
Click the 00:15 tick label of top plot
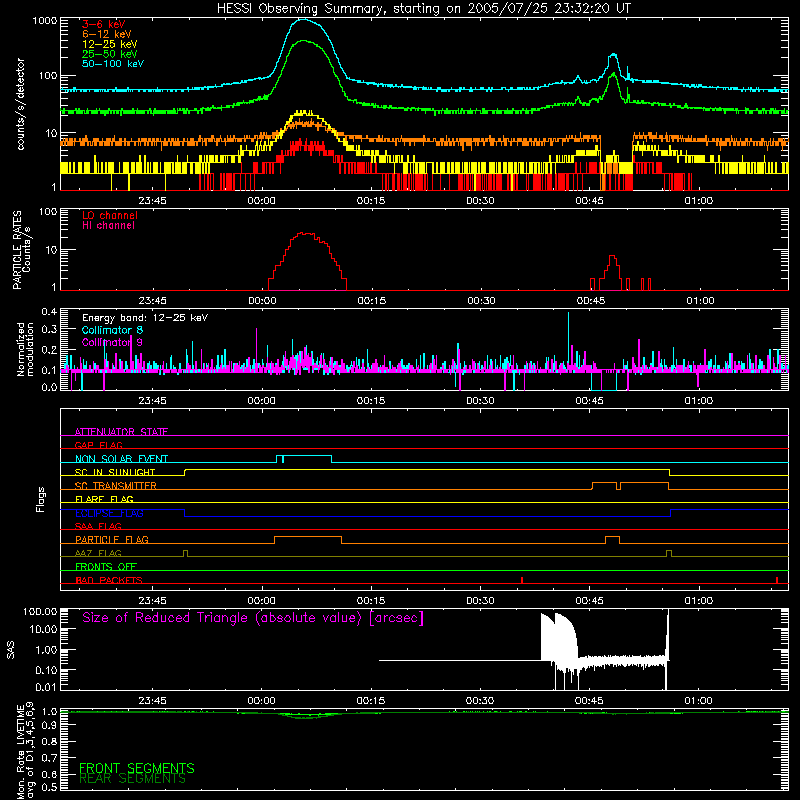click(x=371, y=201)
